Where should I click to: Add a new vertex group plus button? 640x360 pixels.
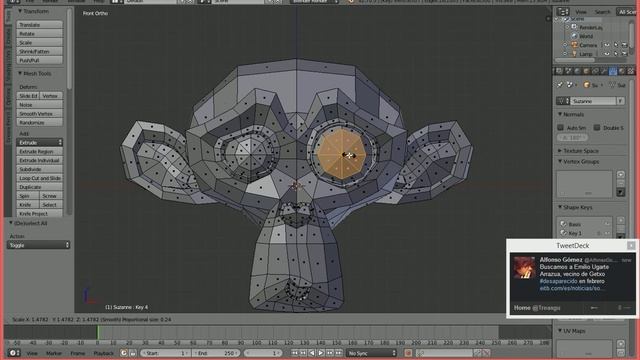[621, 174]
